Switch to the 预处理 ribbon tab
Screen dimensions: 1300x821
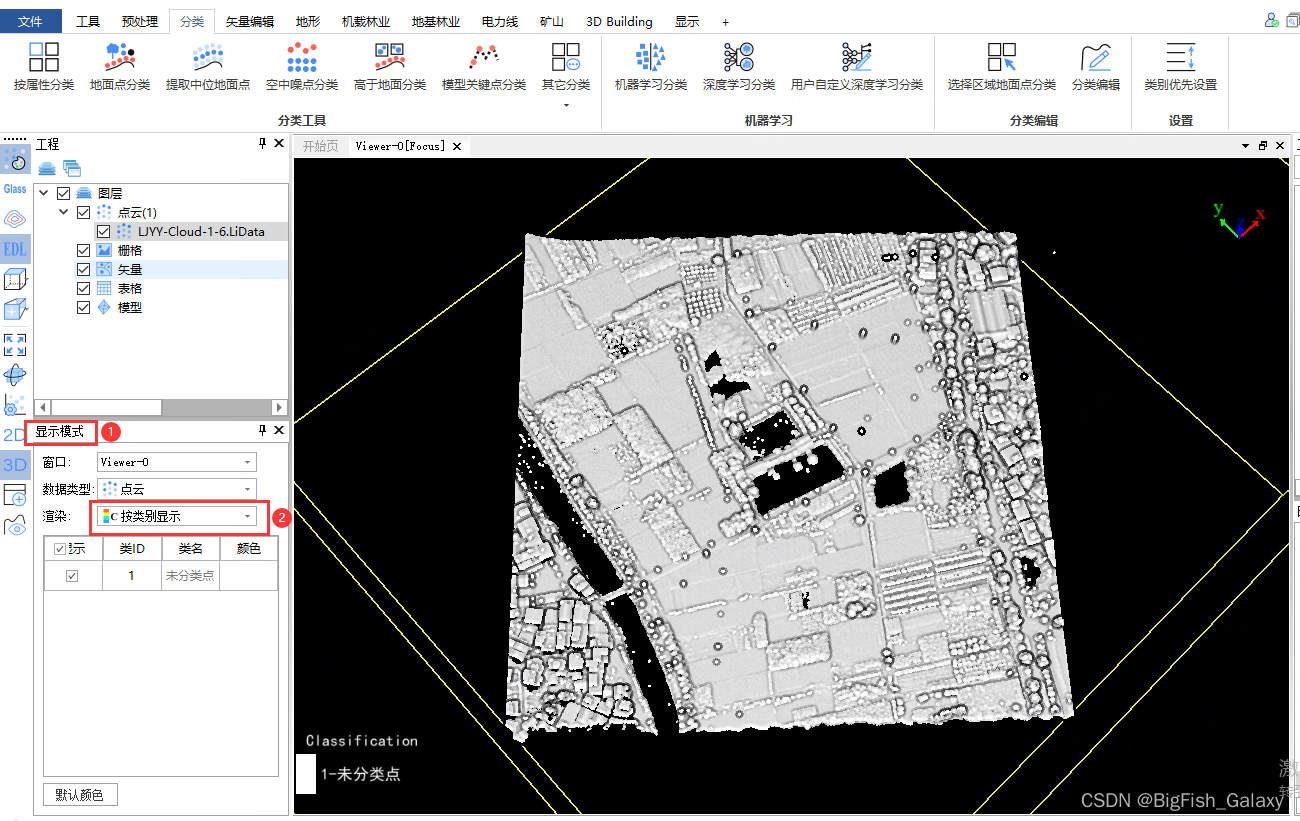pyautogui.click(x=139, y=21)
